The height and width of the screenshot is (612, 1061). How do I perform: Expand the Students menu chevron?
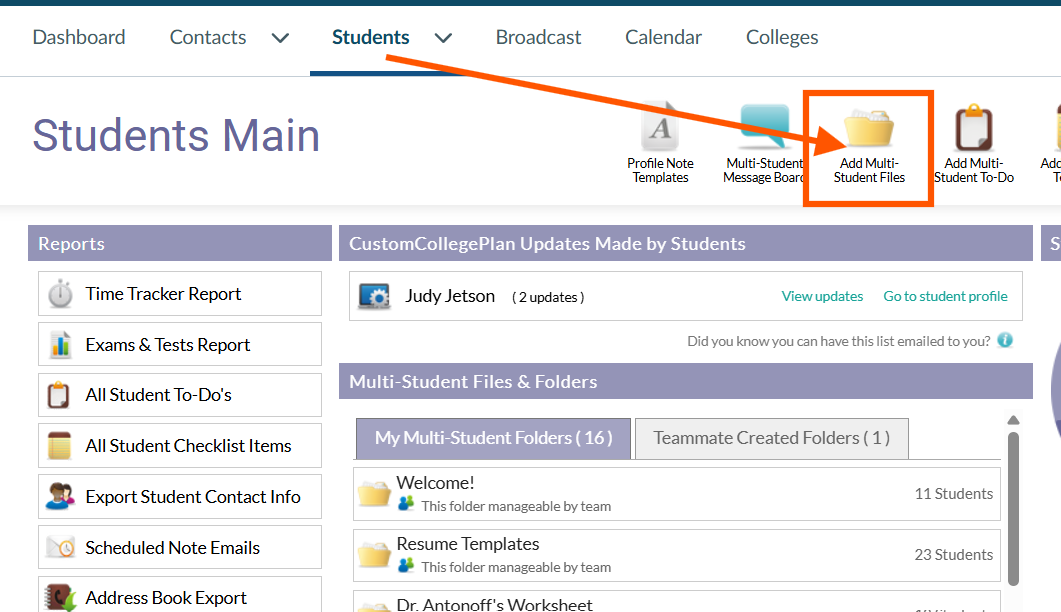click(443, 38)
